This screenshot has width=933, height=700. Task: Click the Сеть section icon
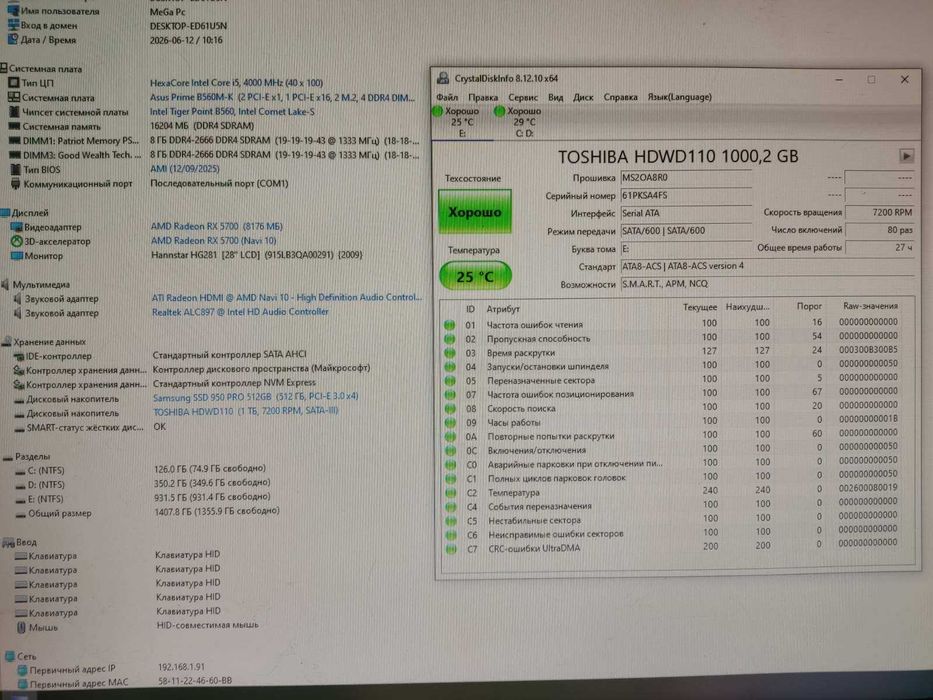[10, 657]
